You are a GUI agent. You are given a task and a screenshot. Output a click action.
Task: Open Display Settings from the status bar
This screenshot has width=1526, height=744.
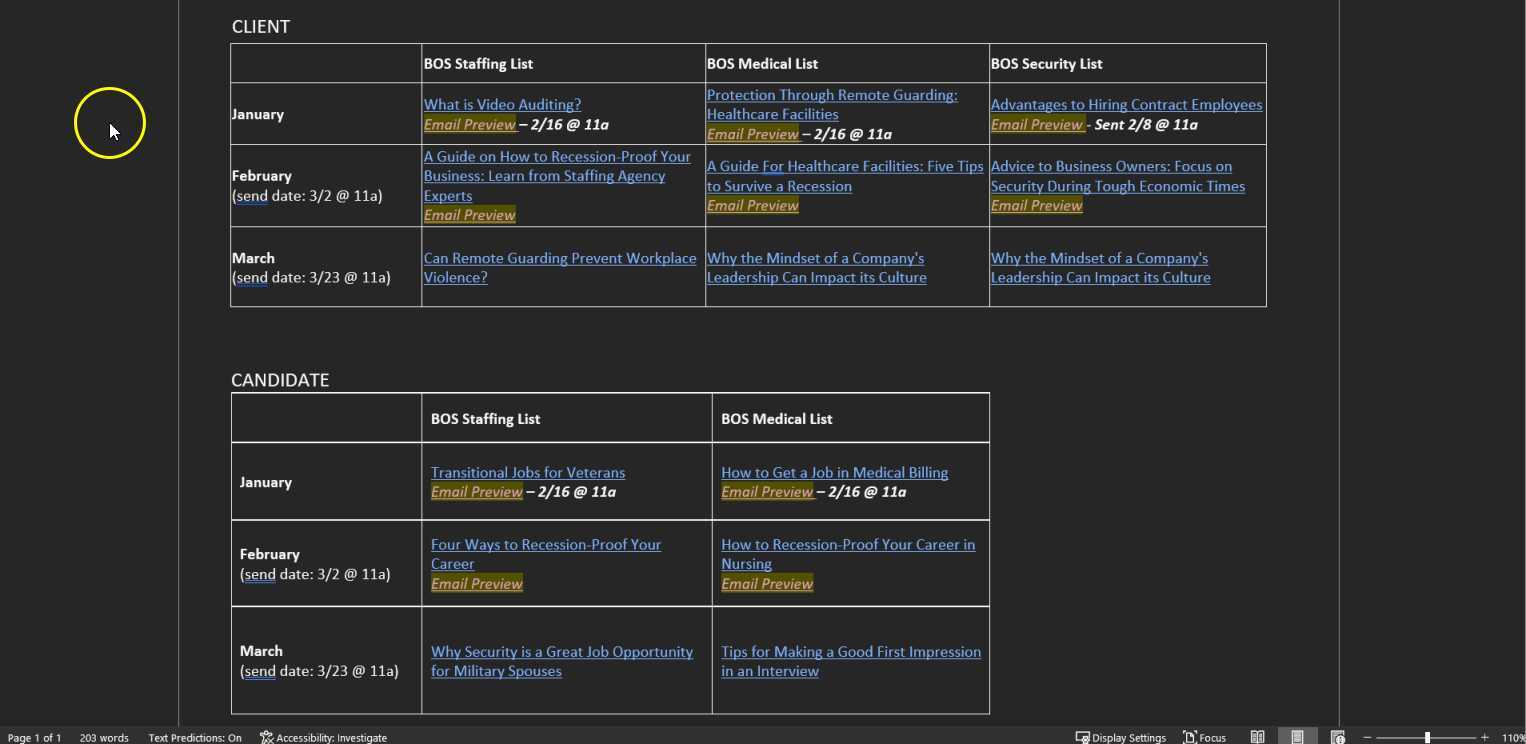pyautogui.click(x=1121, y=737)
